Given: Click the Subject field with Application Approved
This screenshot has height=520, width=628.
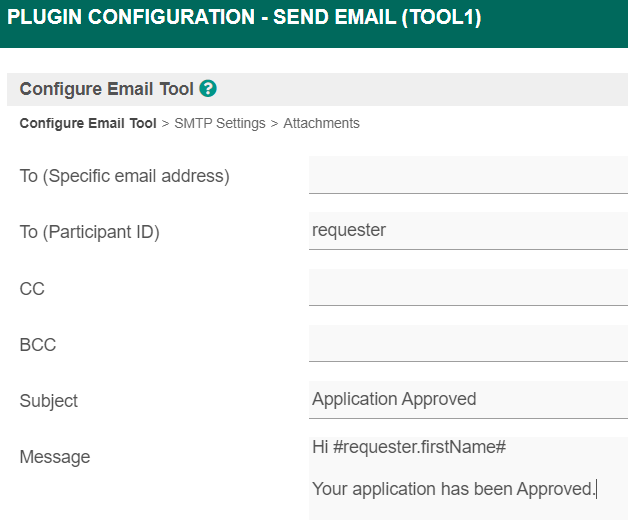Looking at the screenshot, I should 468,399.
